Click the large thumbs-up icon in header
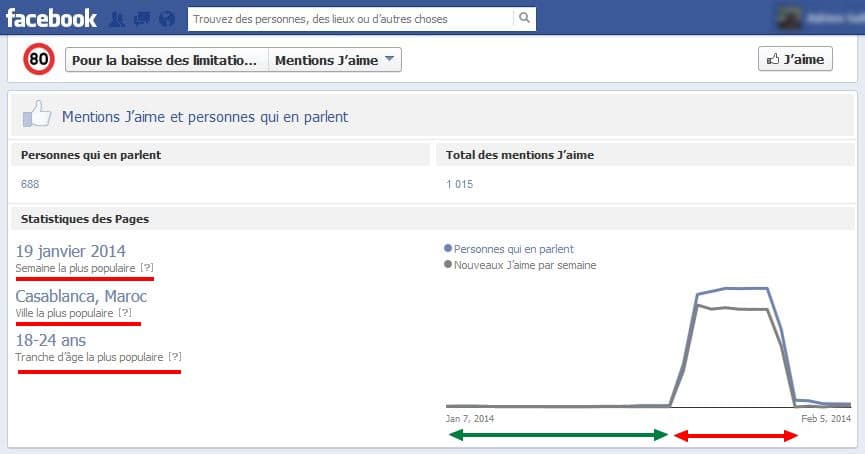Screen dimensions: 865x454 click(x=36, y=116)
